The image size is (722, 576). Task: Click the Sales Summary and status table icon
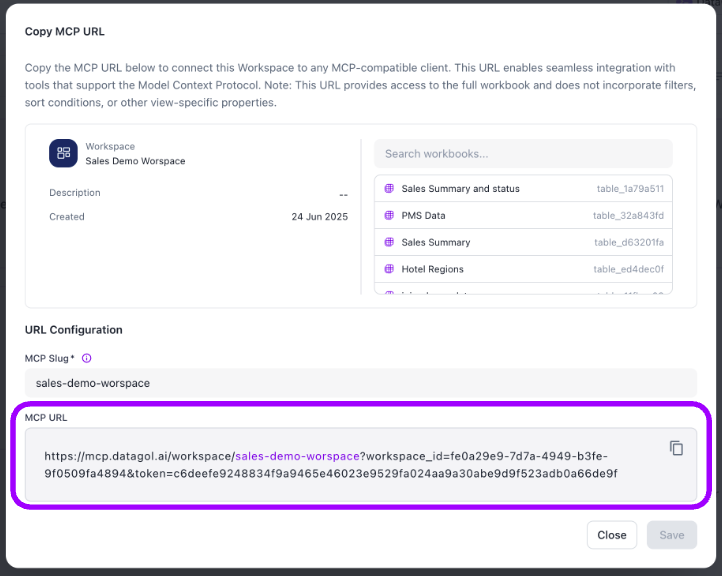click(389, 188)
